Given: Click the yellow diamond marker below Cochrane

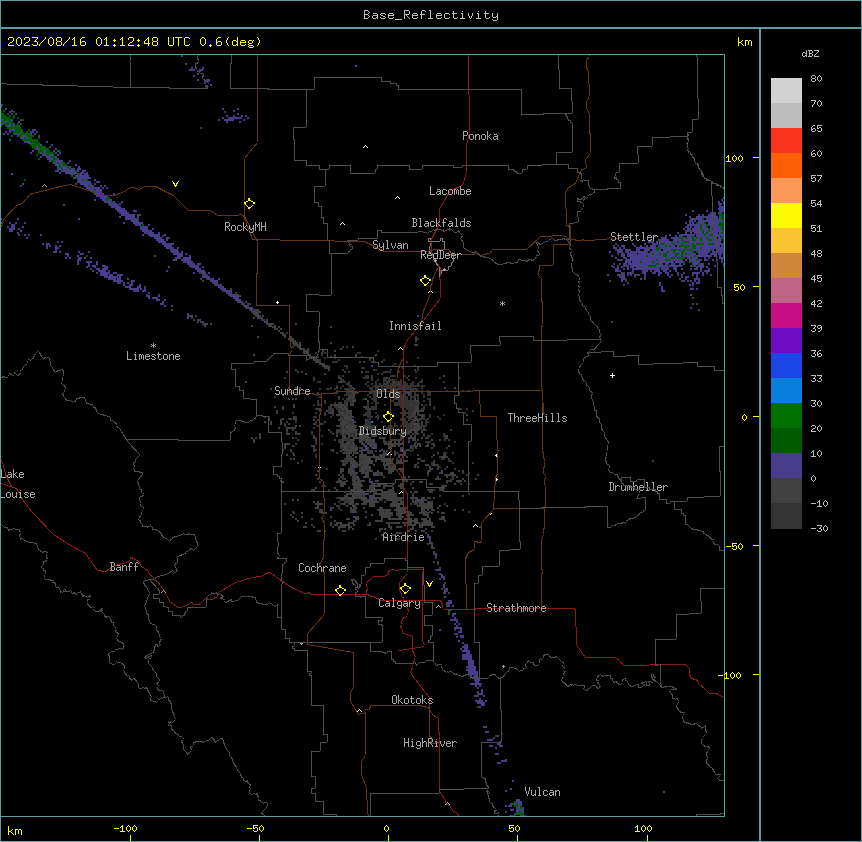Looking at the screenshot, I should click(x=340, y=590).
